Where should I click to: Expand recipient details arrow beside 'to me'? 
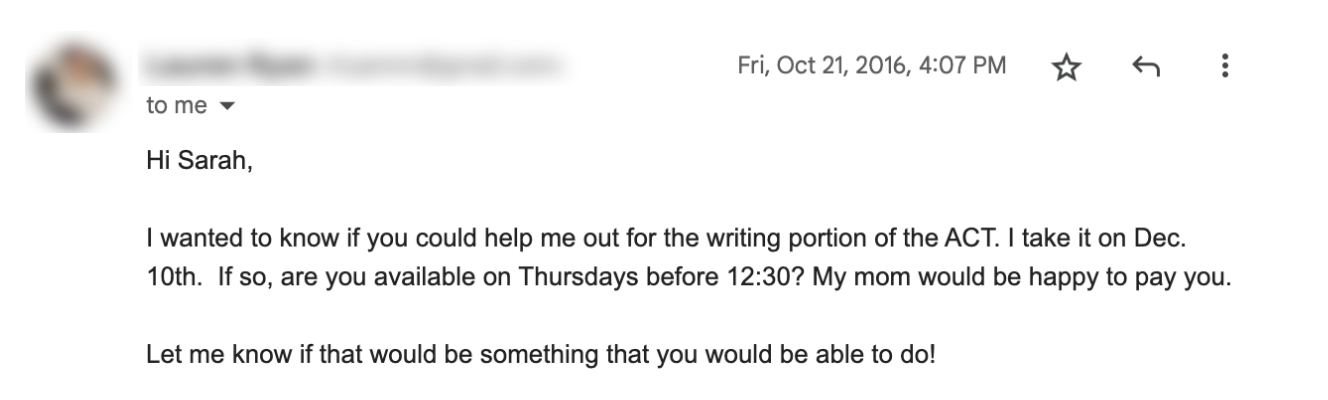226,106
